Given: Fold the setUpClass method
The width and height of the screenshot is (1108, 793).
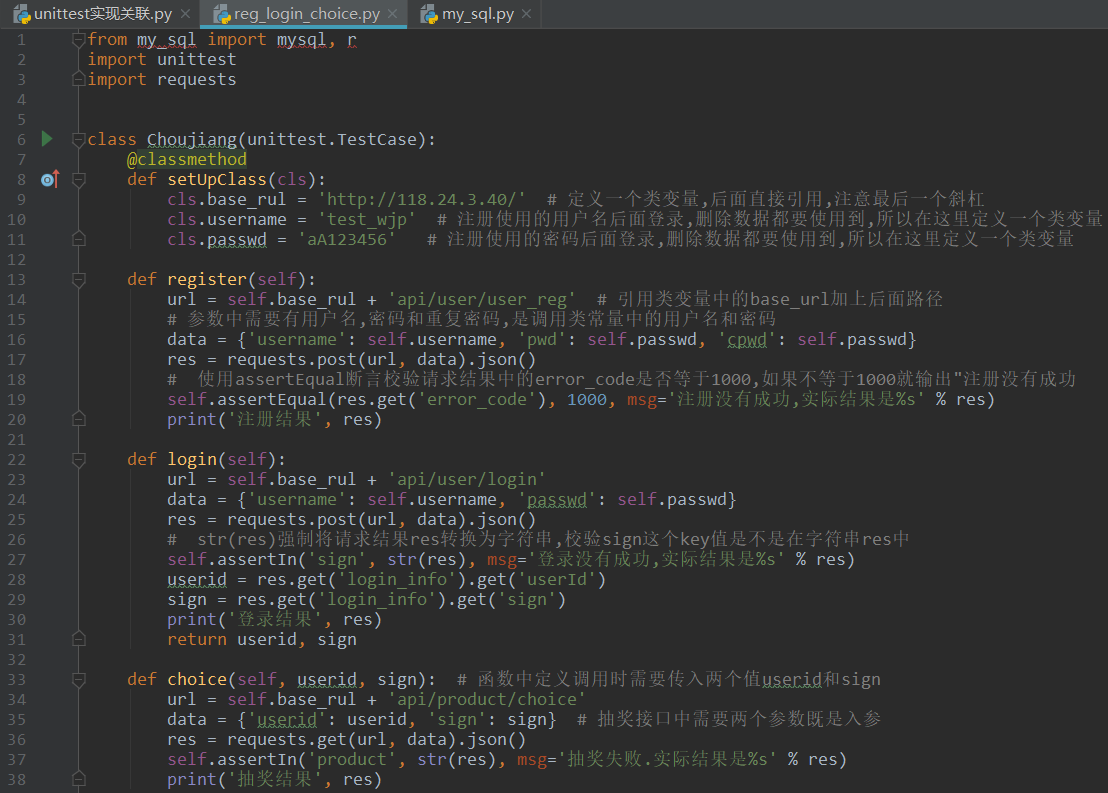Looking at the screenshot, I should [x=79, y=179].
